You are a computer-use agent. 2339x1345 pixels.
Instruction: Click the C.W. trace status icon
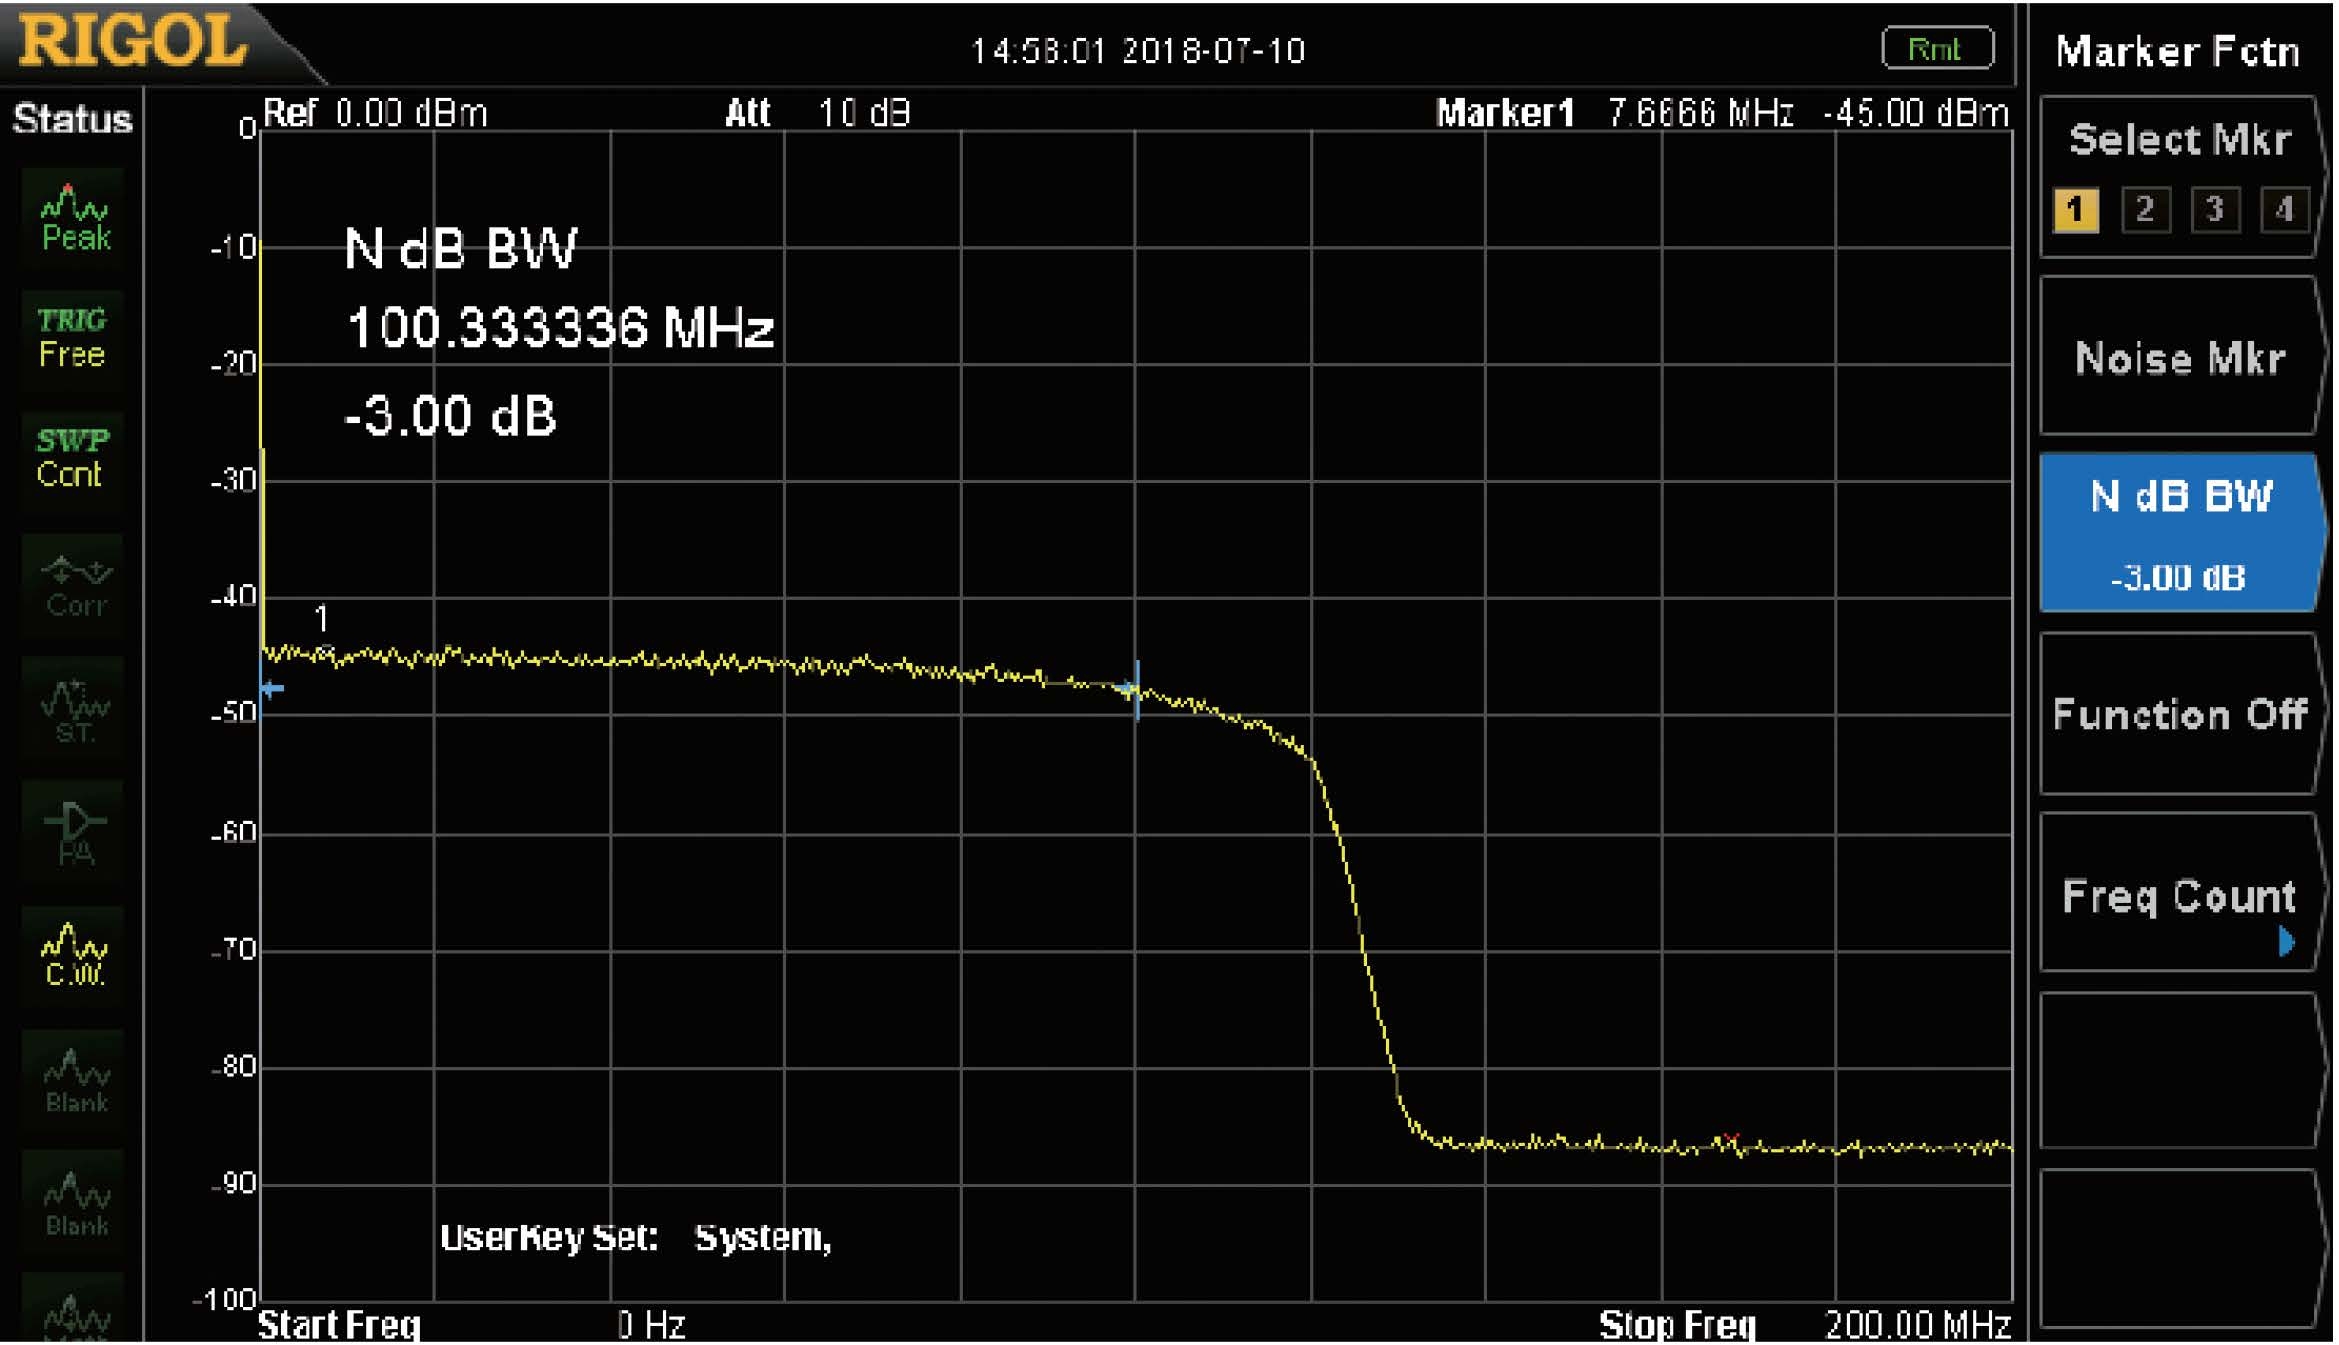pos(73,955)
